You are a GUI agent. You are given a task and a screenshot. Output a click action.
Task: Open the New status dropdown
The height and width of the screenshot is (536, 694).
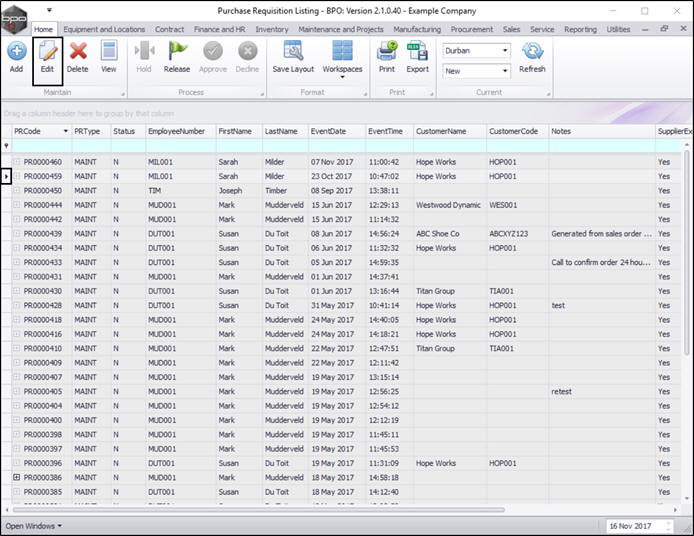tap(504, 71)
